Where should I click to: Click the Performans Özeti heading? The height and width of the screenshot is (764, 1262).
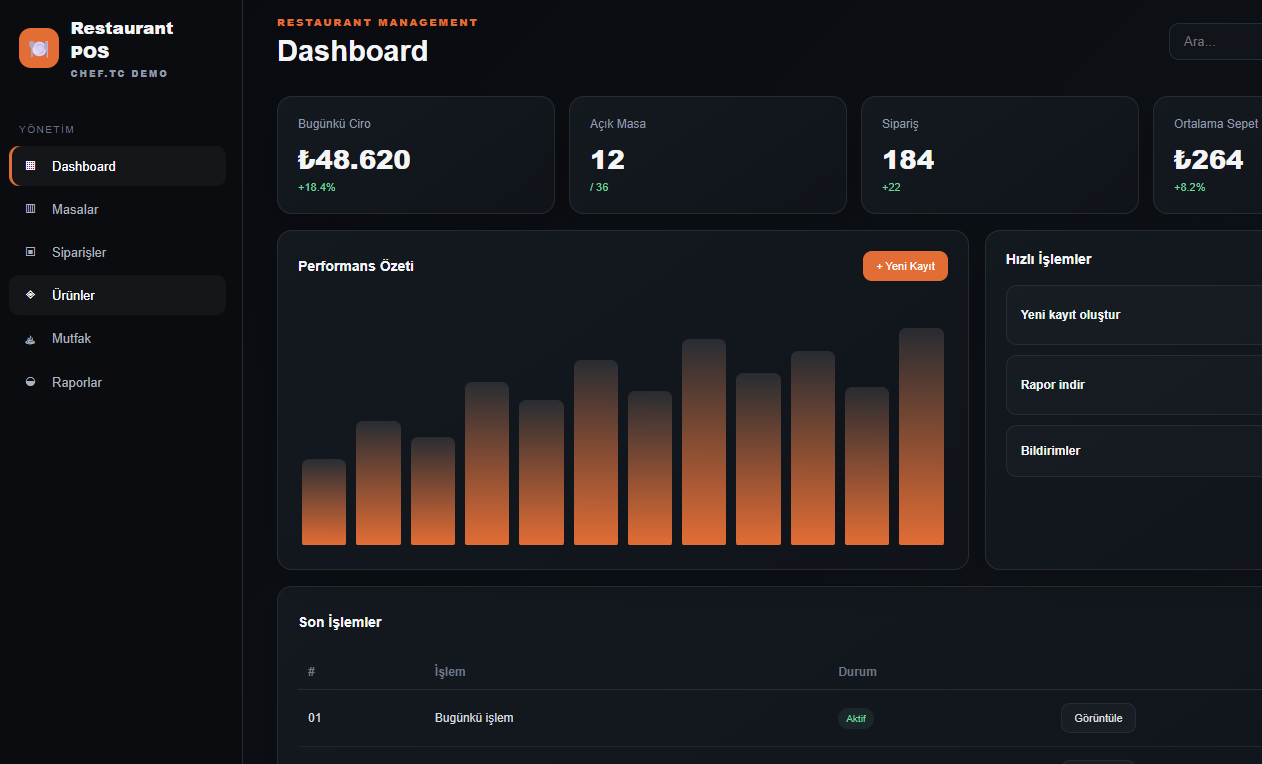click(356, 266)
